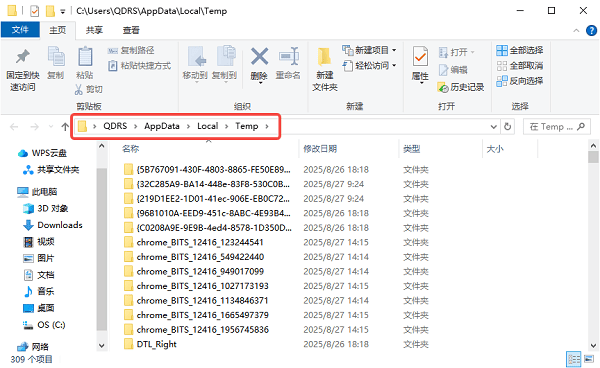
Task: Switch to the Share (共享) tab
Action: click(x=94, y=30)
